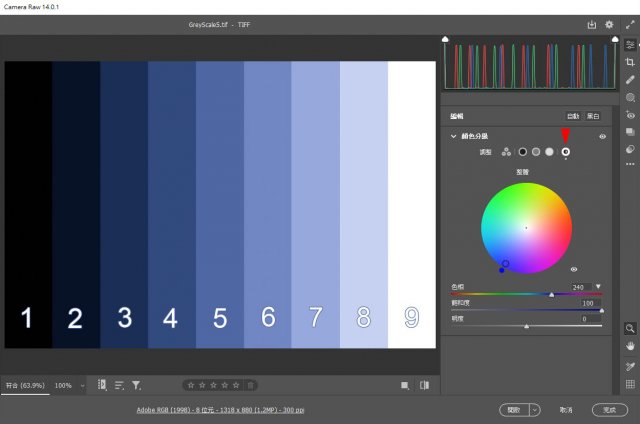The height and width of the screenshot is (424, 640).
Task: Collapse the 顏色分級 panel section
Action: [x=453, y=136]
